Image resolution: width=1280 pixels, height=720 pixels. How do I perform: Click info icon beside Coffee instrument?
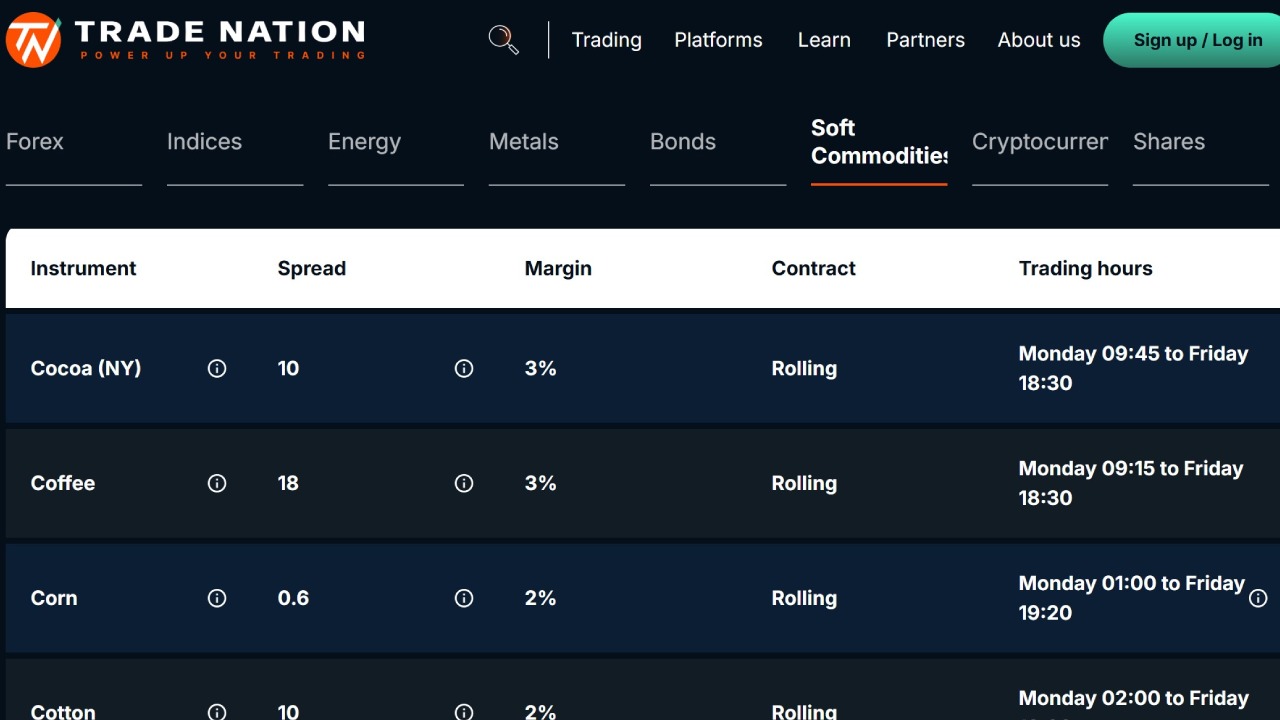coord(217,483)
